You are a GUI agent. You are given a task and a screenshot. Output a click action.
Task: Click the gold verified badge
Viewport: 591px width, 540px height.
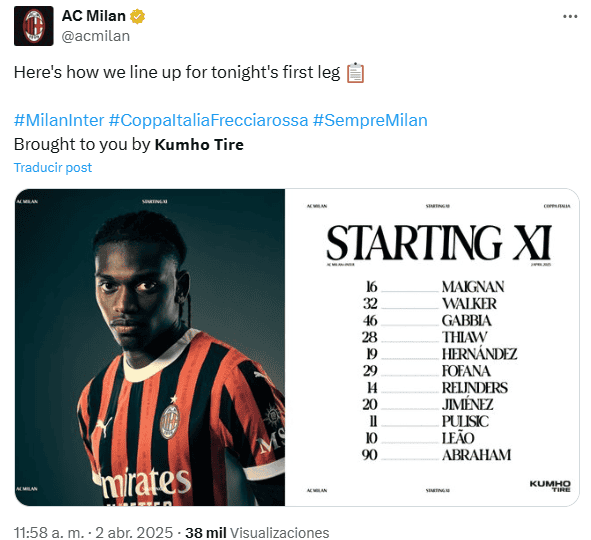coord(138,17)
